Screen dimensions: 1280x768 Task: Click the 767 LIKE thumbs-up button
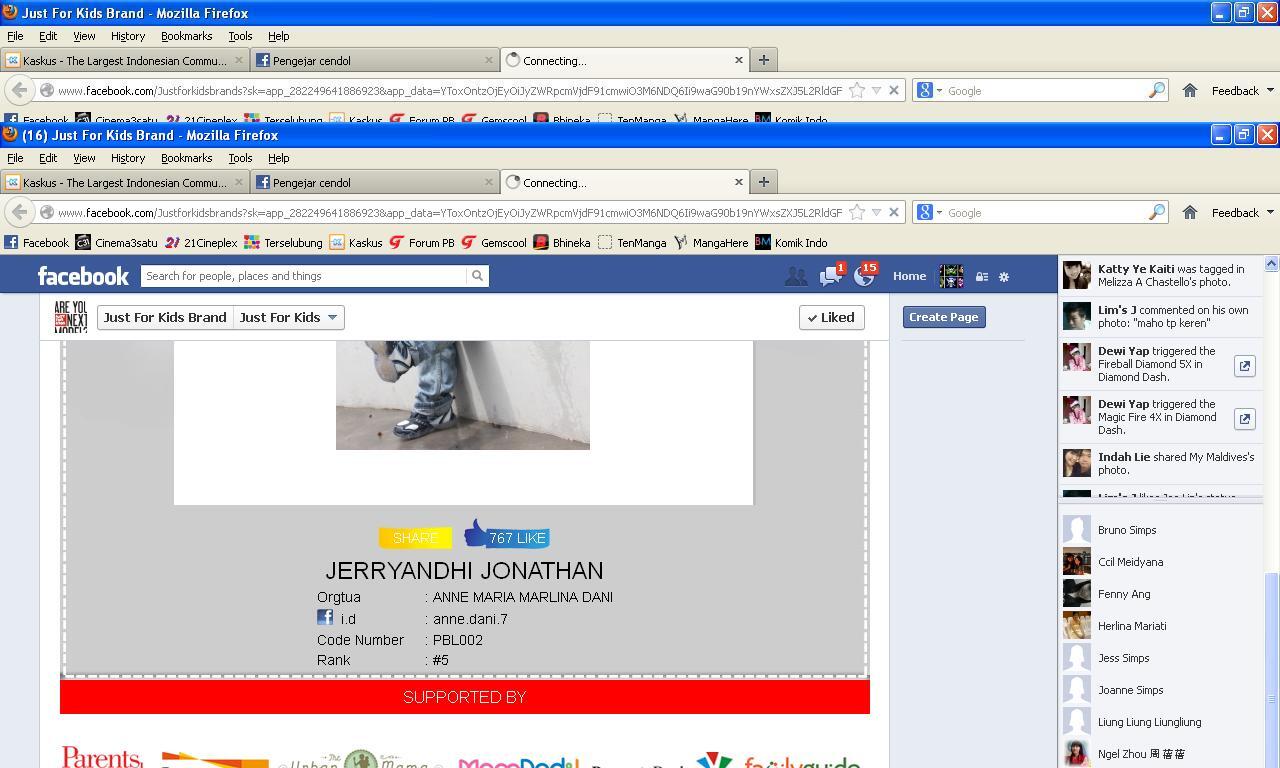coord(506,535)
